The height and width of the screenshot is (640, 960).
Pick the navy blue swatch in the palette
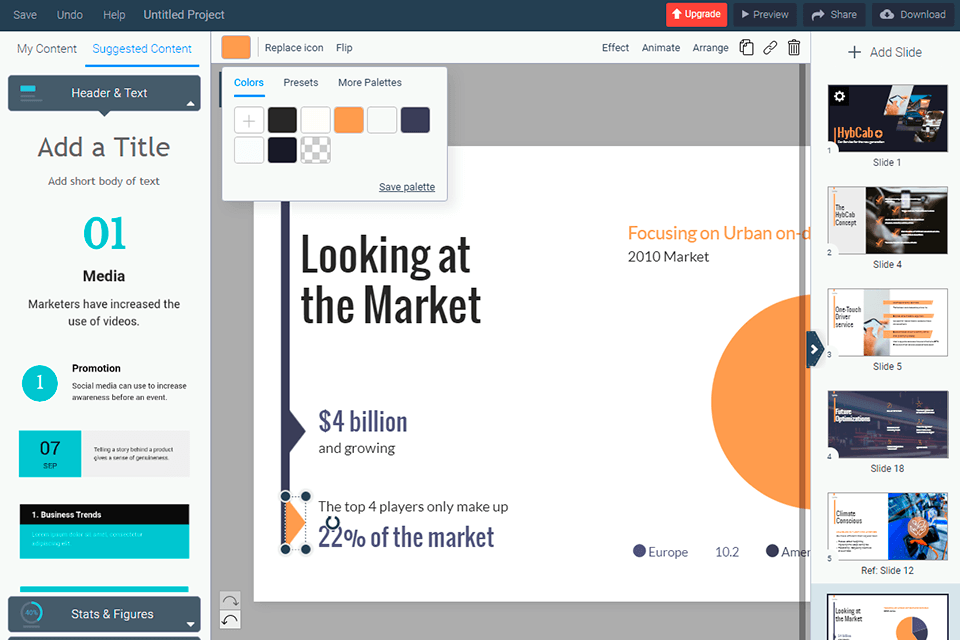click(x=415, y=120)
